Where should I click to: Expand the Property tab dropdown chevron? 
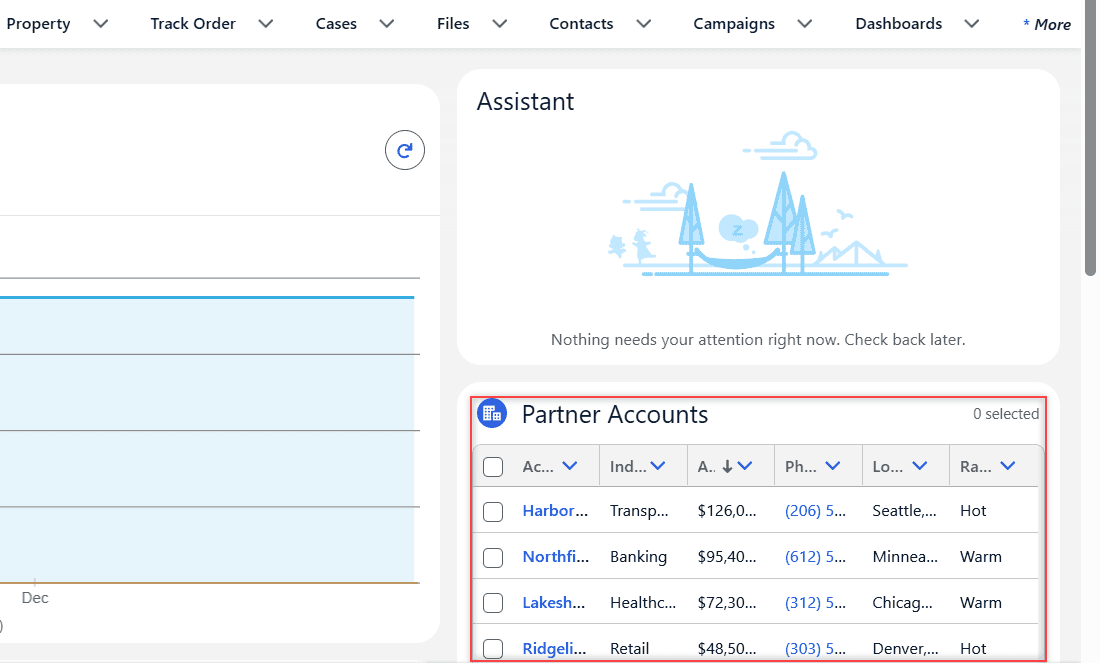(x=101, y=24)
